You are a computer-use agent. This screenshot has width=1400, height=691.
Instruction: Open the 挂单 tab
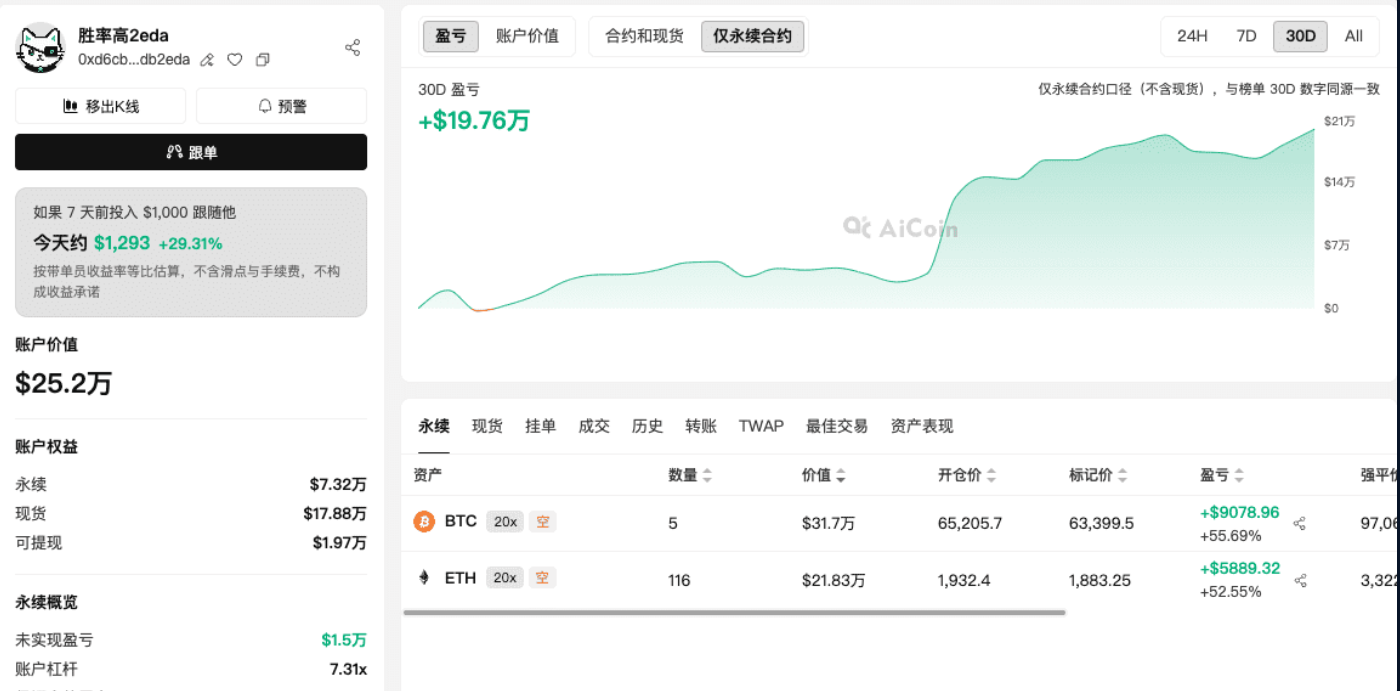tap(540, 426)
